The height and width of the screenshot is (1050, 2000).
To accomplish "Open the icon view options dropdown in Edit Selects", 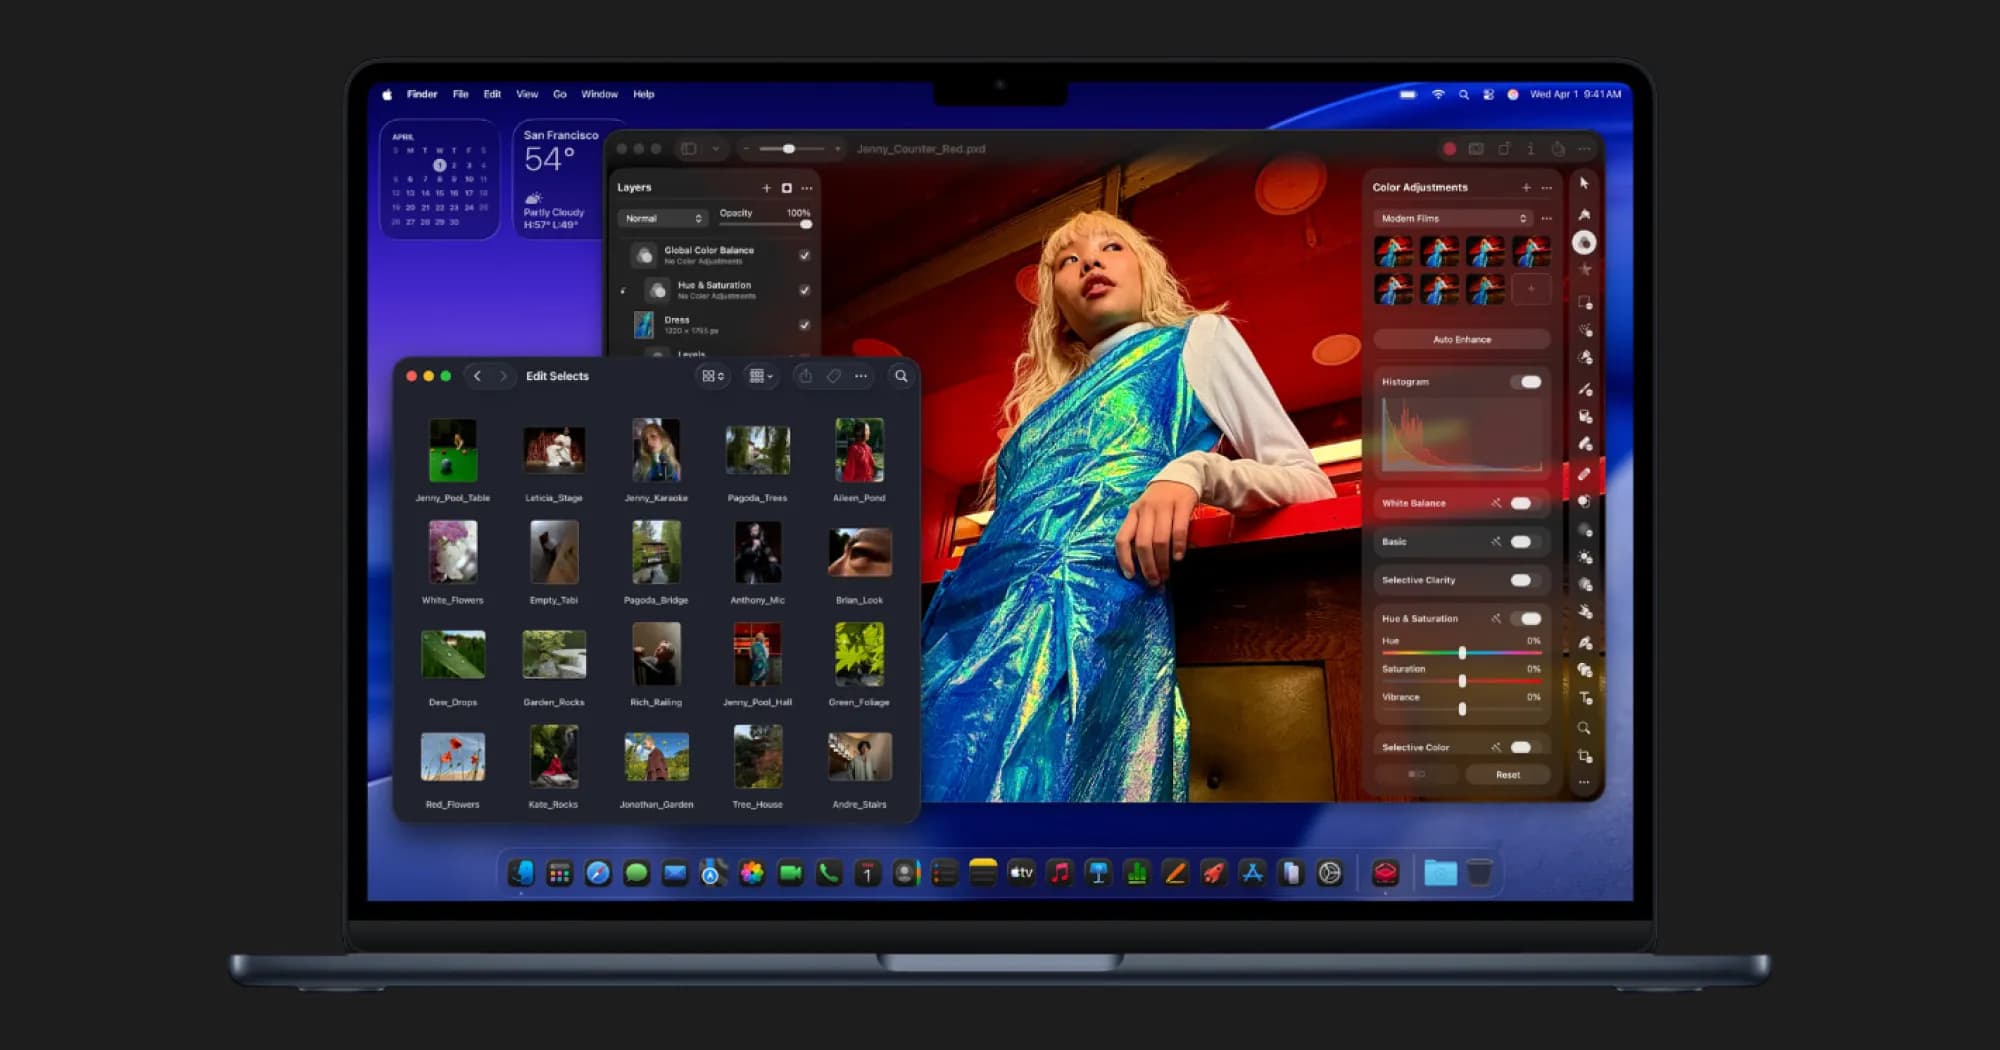I will 712,376.
